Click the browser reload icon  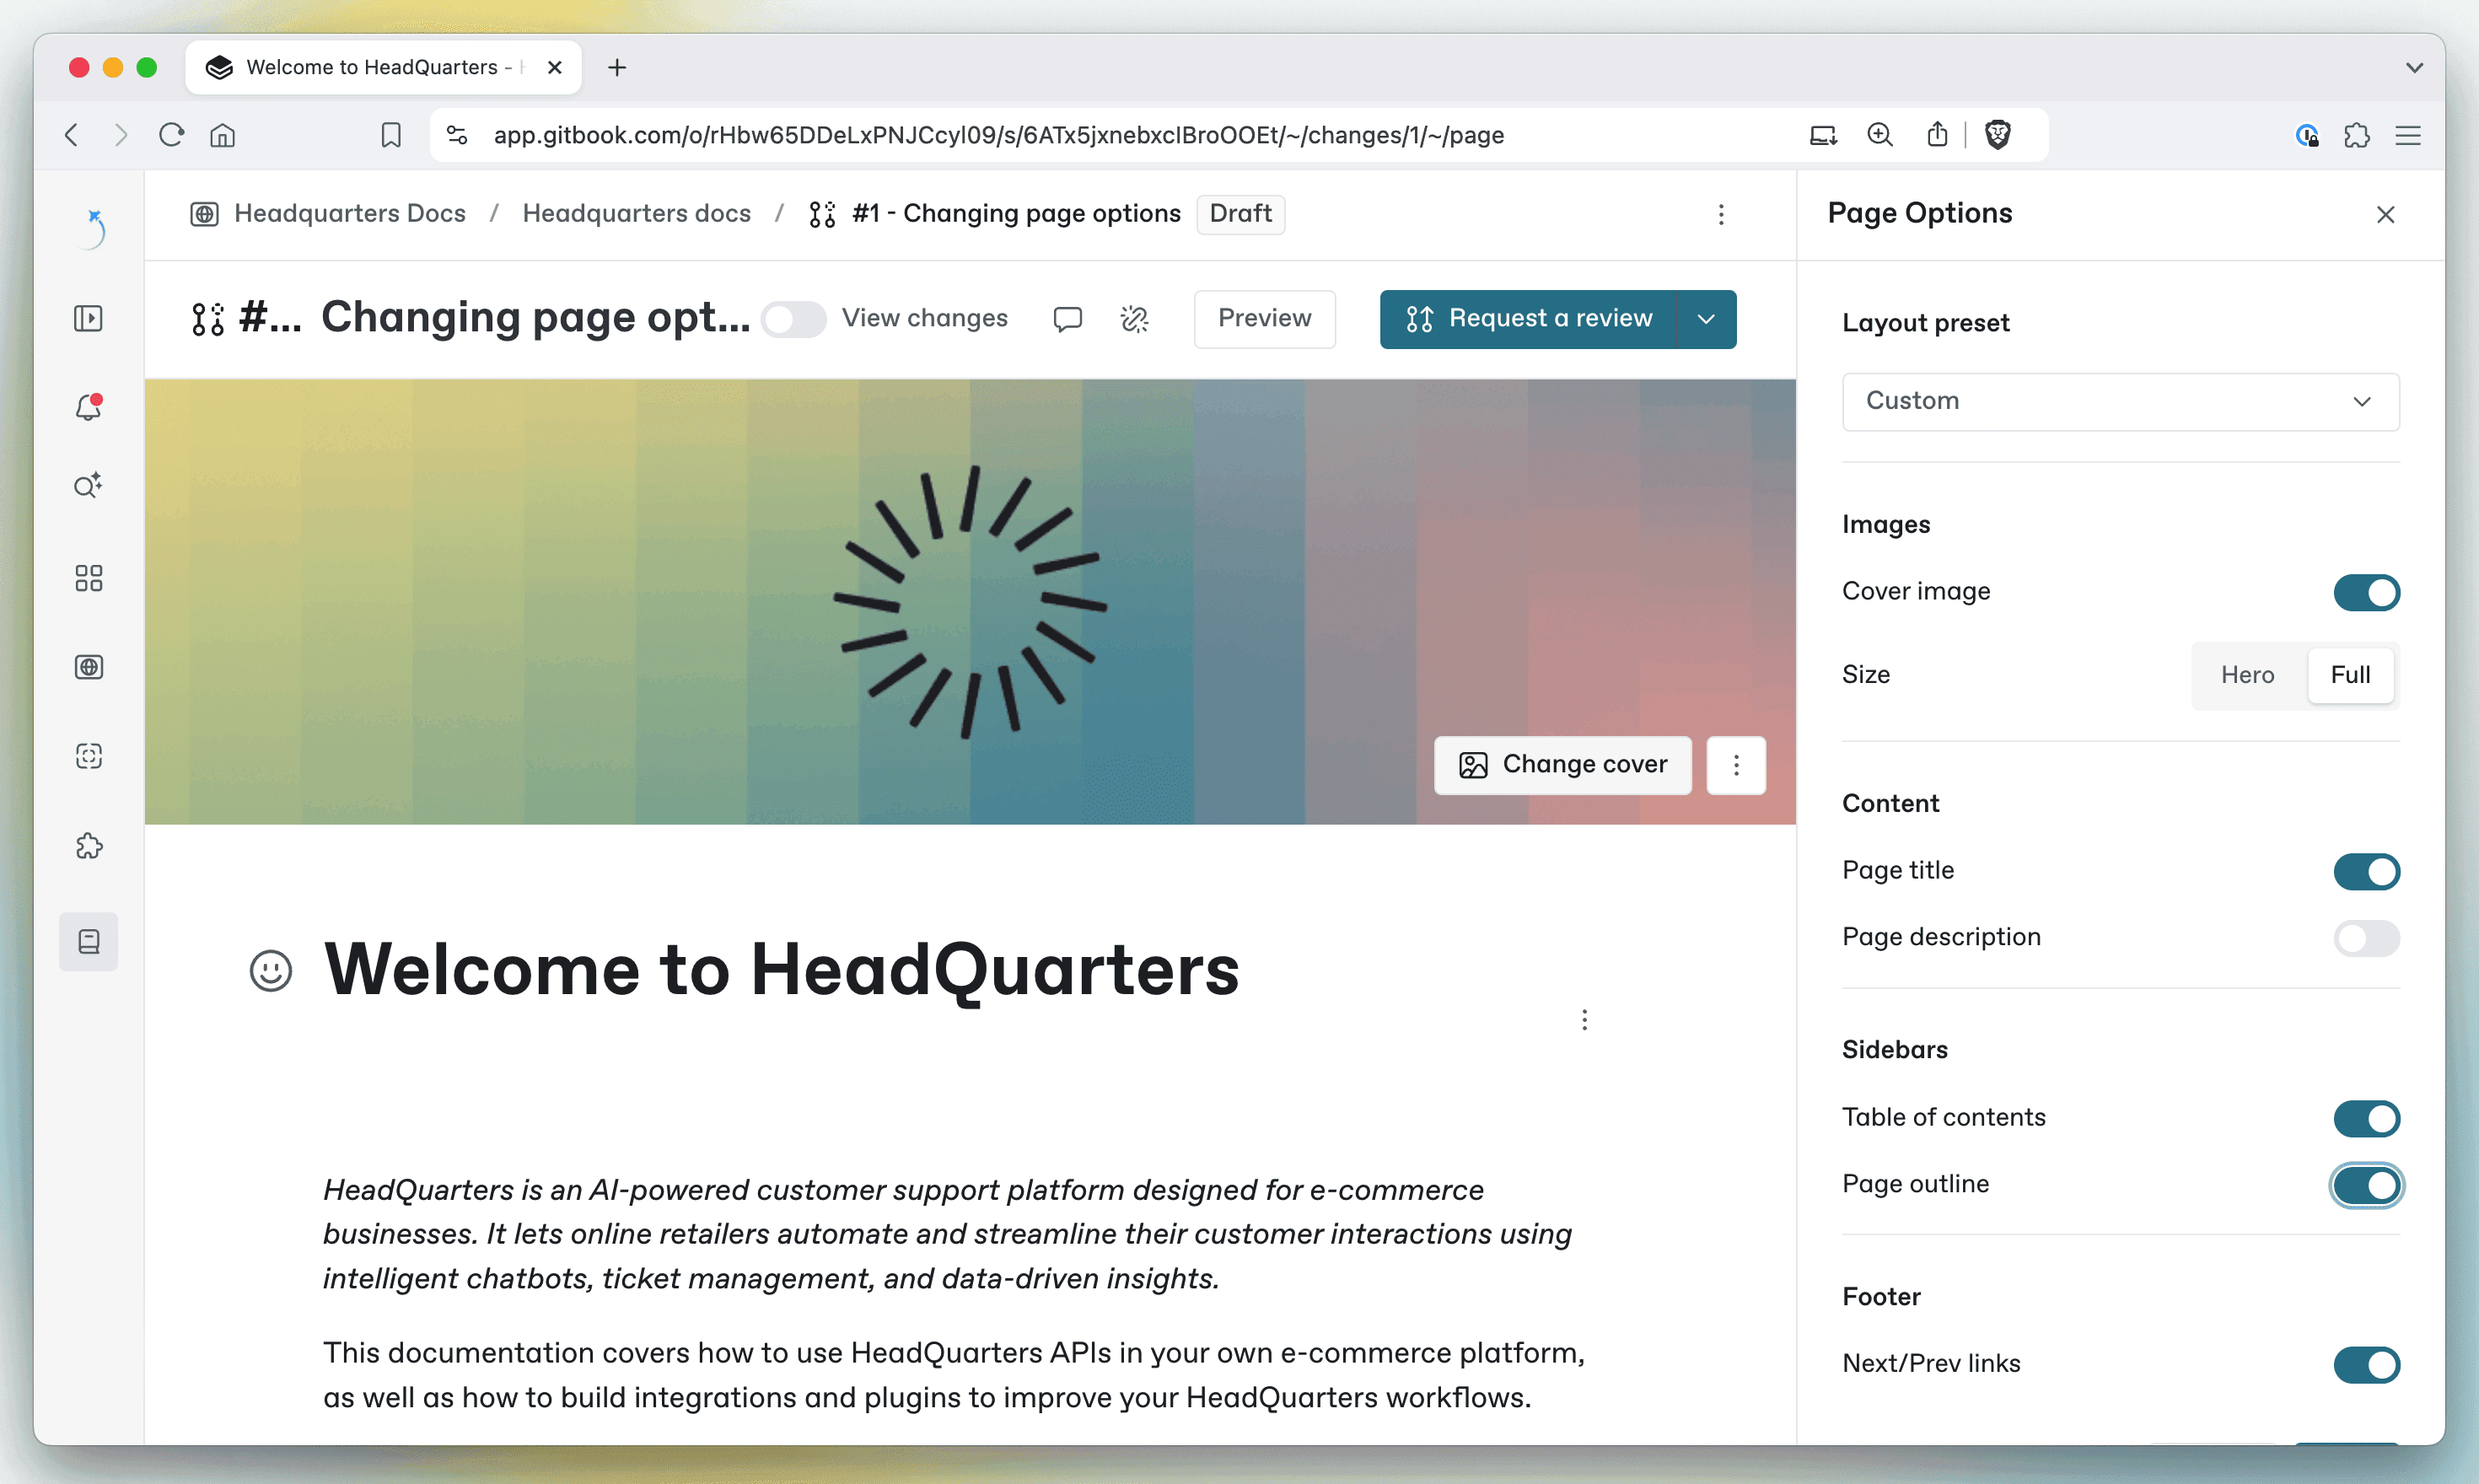click(x=171, y=135)
